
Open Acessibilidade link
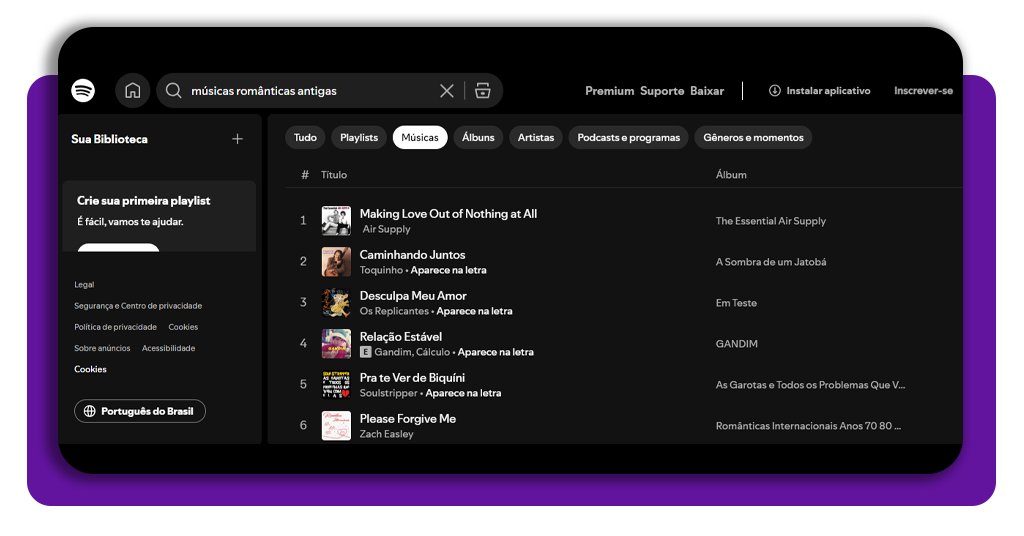168,348
